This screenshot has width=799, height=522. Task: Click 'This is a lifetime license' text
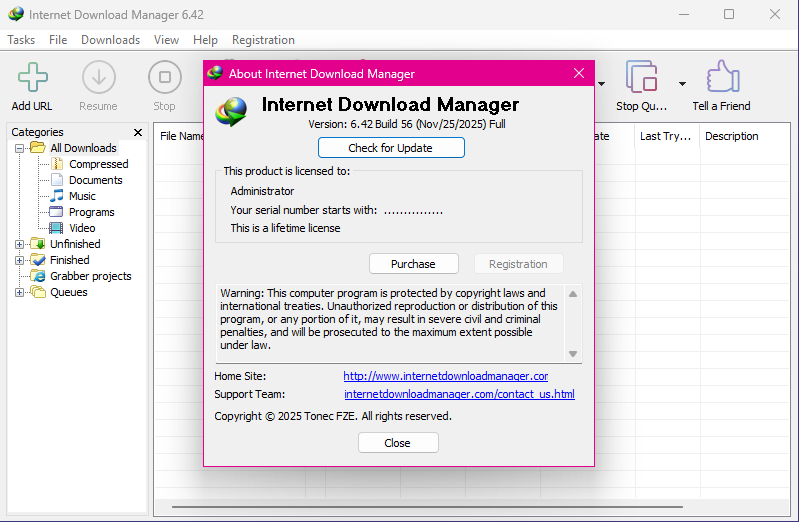click(x=285, y=228)
